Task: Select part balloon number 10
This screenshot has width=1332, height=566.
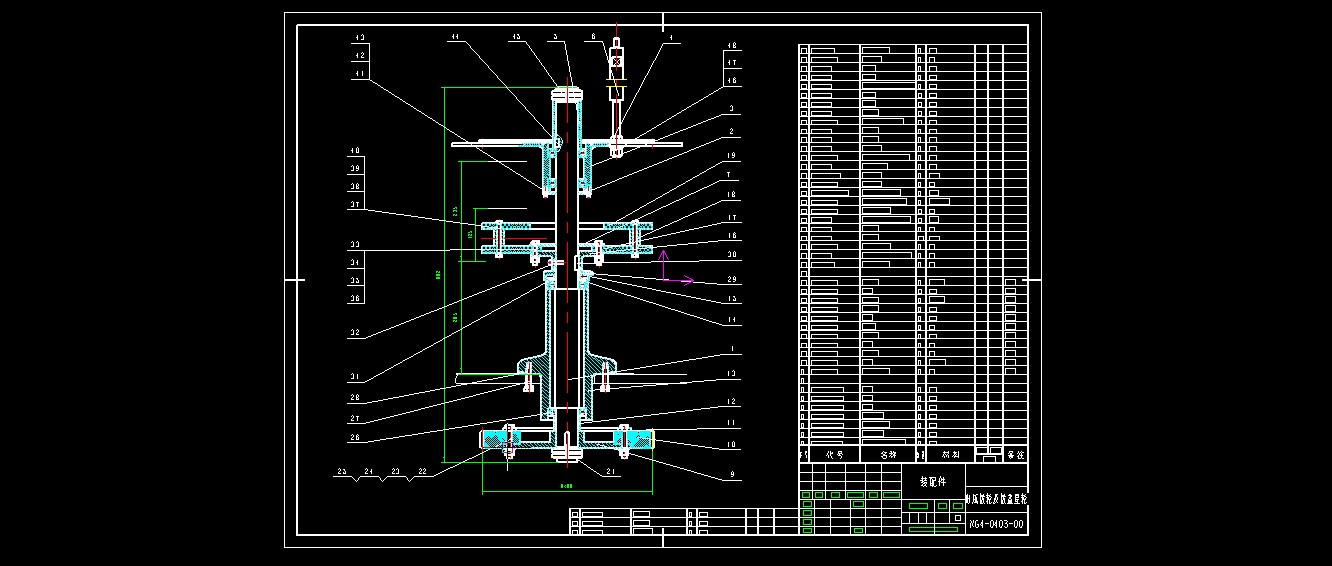Action: (x=731, y=443)
